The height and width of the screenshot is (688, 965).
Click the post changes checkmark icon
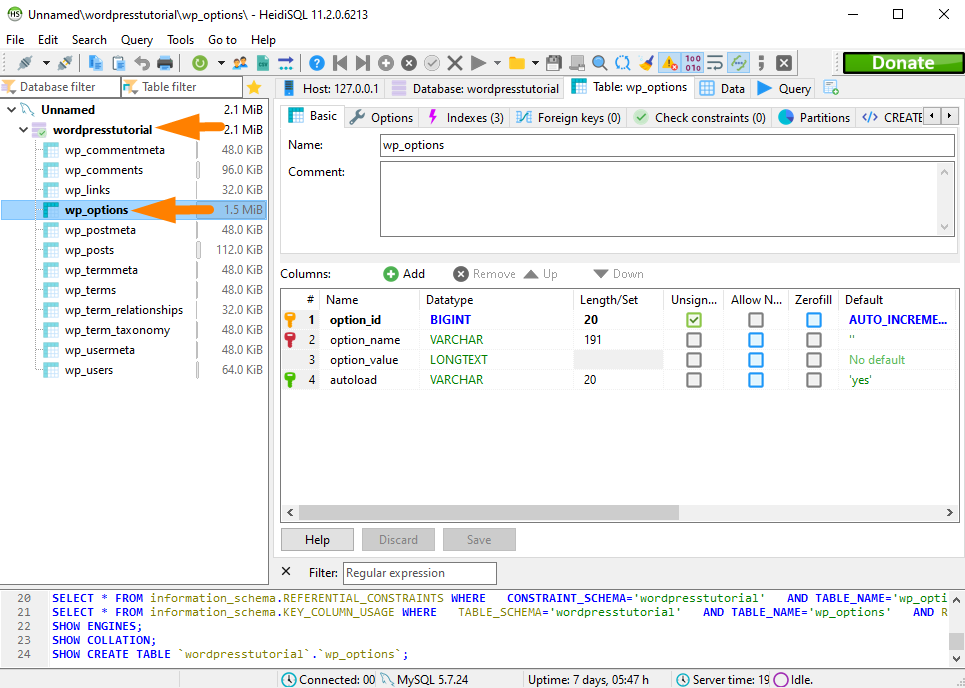coord(432,63)
